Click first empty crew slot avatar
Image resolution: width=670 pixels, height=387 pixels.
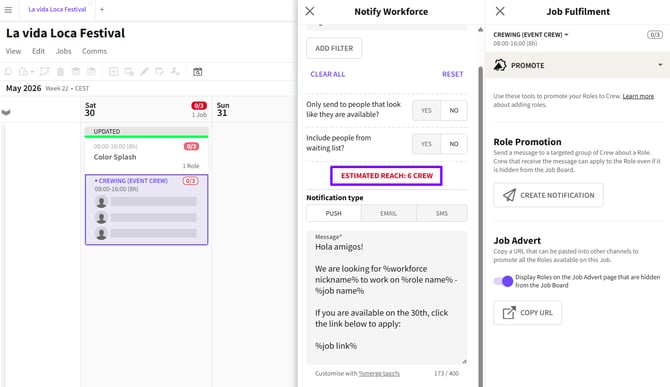pos(101,202)
